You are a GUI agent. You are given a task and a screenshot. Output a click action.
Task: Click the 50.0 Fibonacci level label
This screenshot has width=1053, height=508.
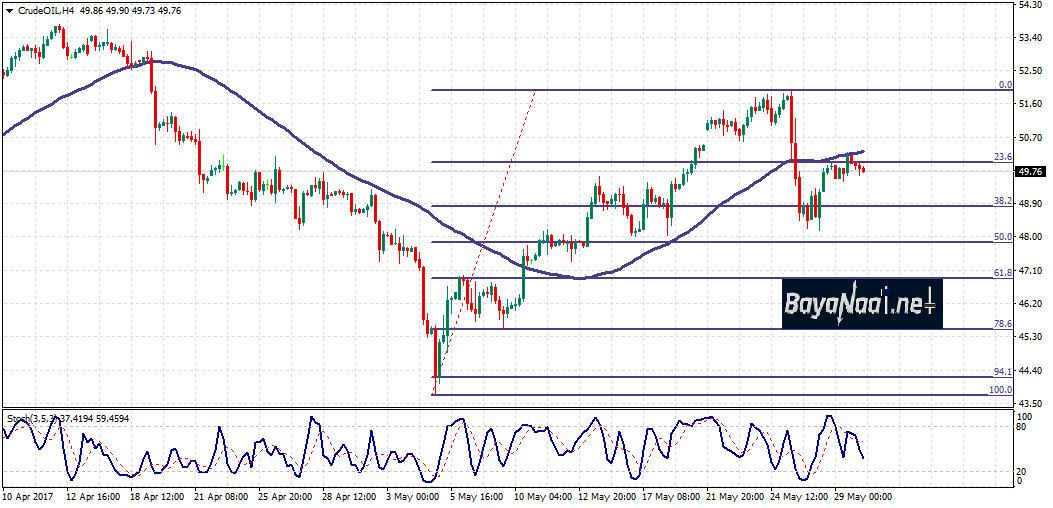click(x=1002, y=237)
